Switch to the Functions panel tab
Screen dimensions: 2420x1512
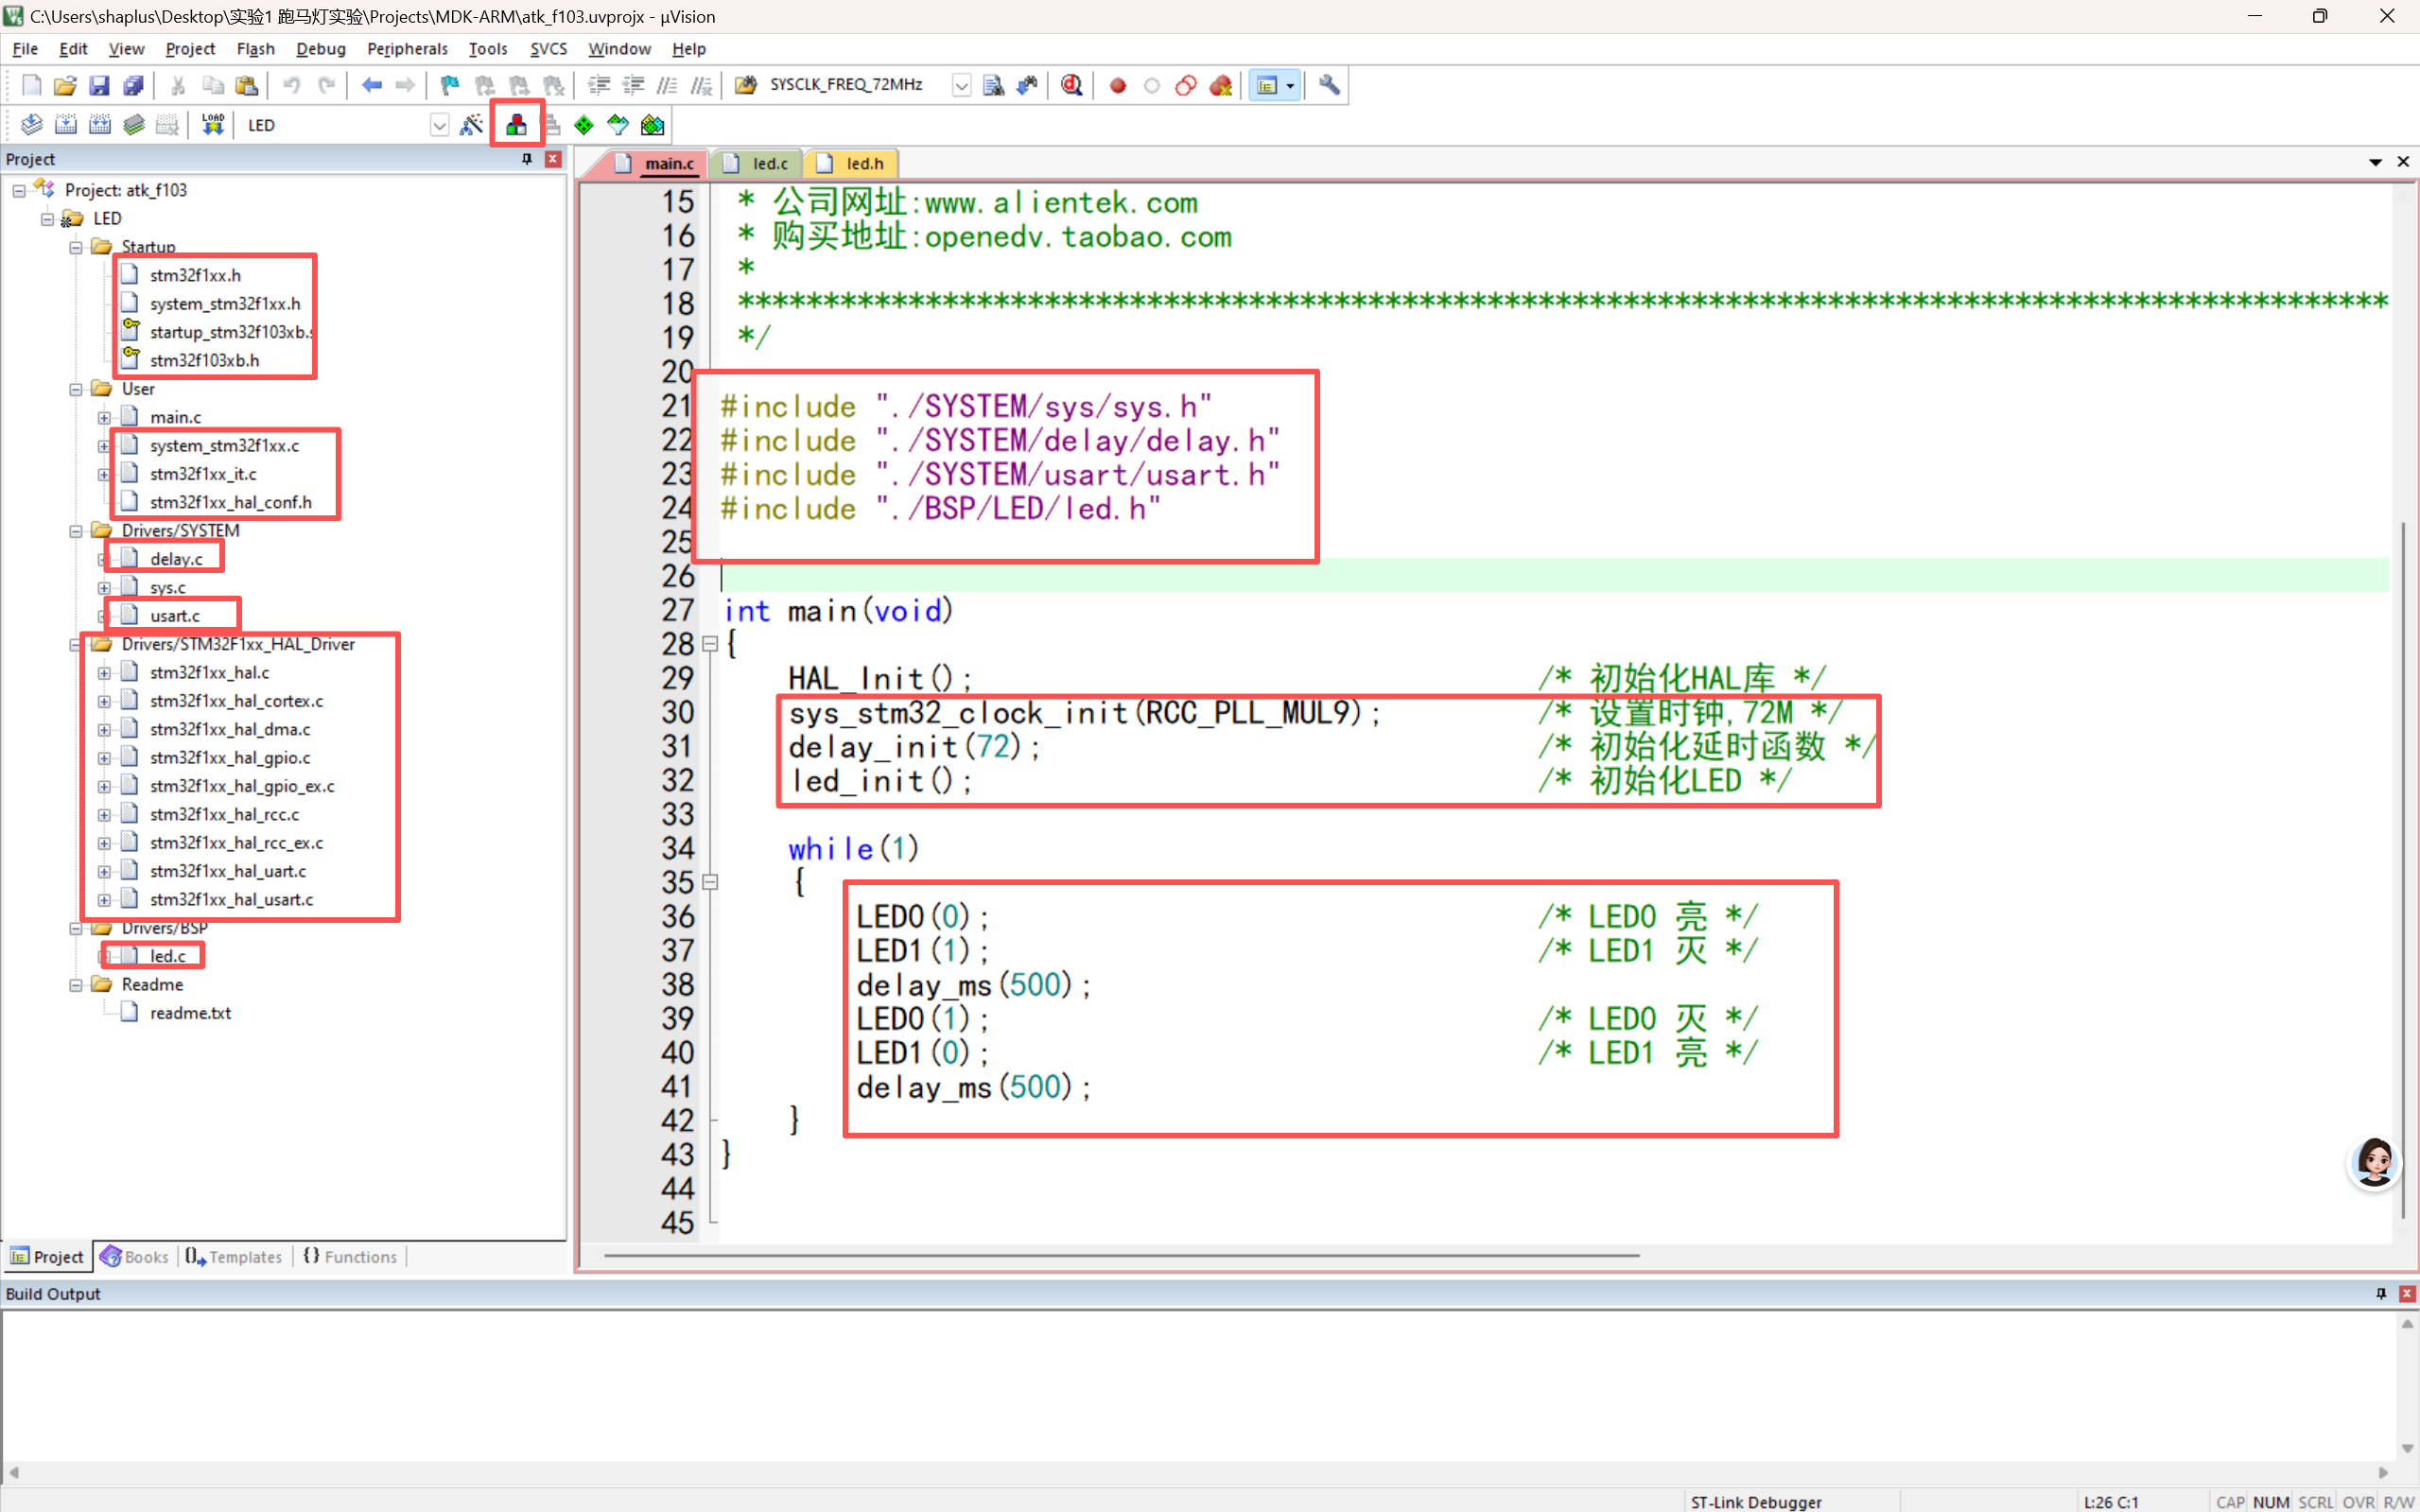(350, 1257)
